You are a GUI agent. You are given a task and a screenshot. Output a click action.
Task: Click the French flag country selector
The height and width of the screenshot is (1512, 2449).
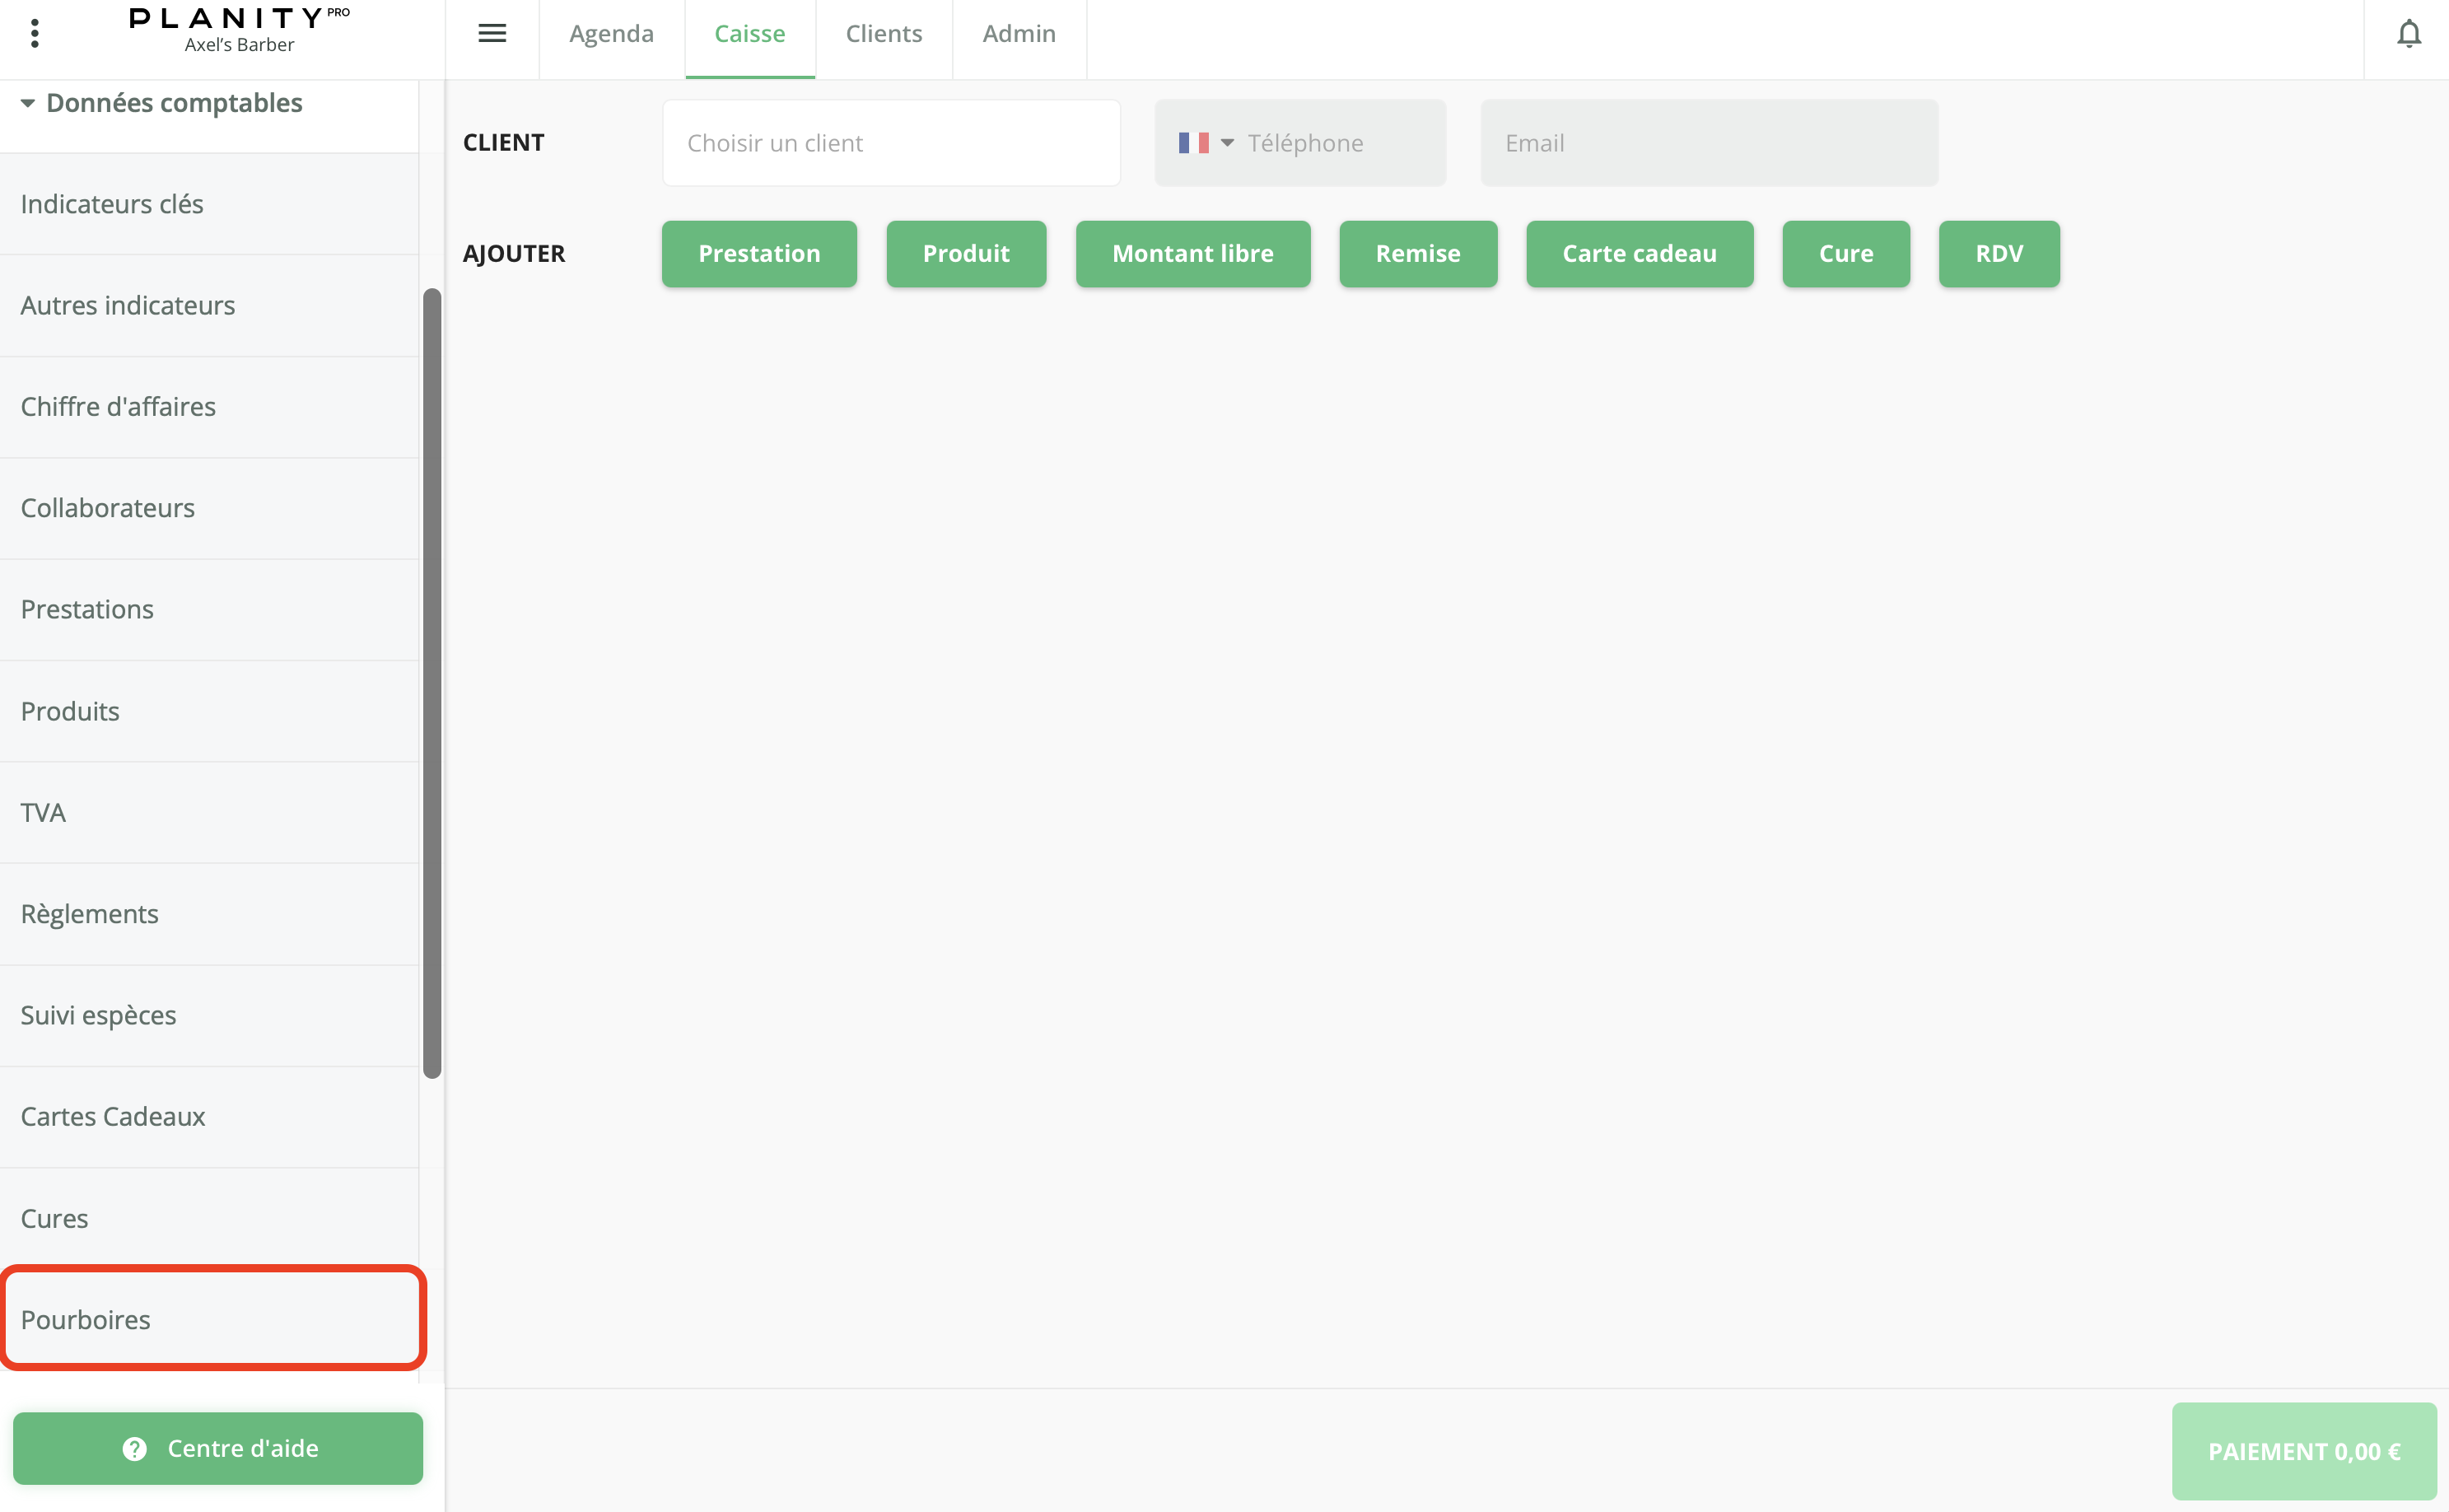(1204, 143)
